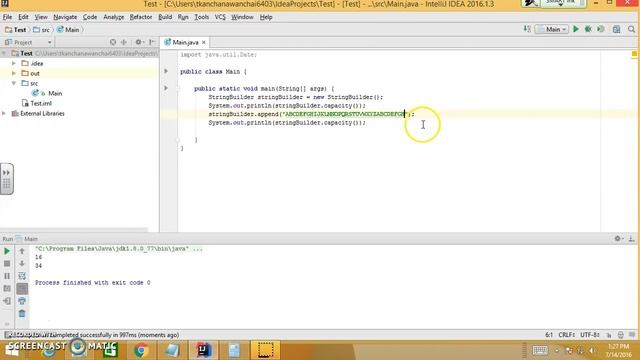The width and height of the screenshot is (640, 360).
Task: Open the Build menu
Action: (x=165, y=17)
